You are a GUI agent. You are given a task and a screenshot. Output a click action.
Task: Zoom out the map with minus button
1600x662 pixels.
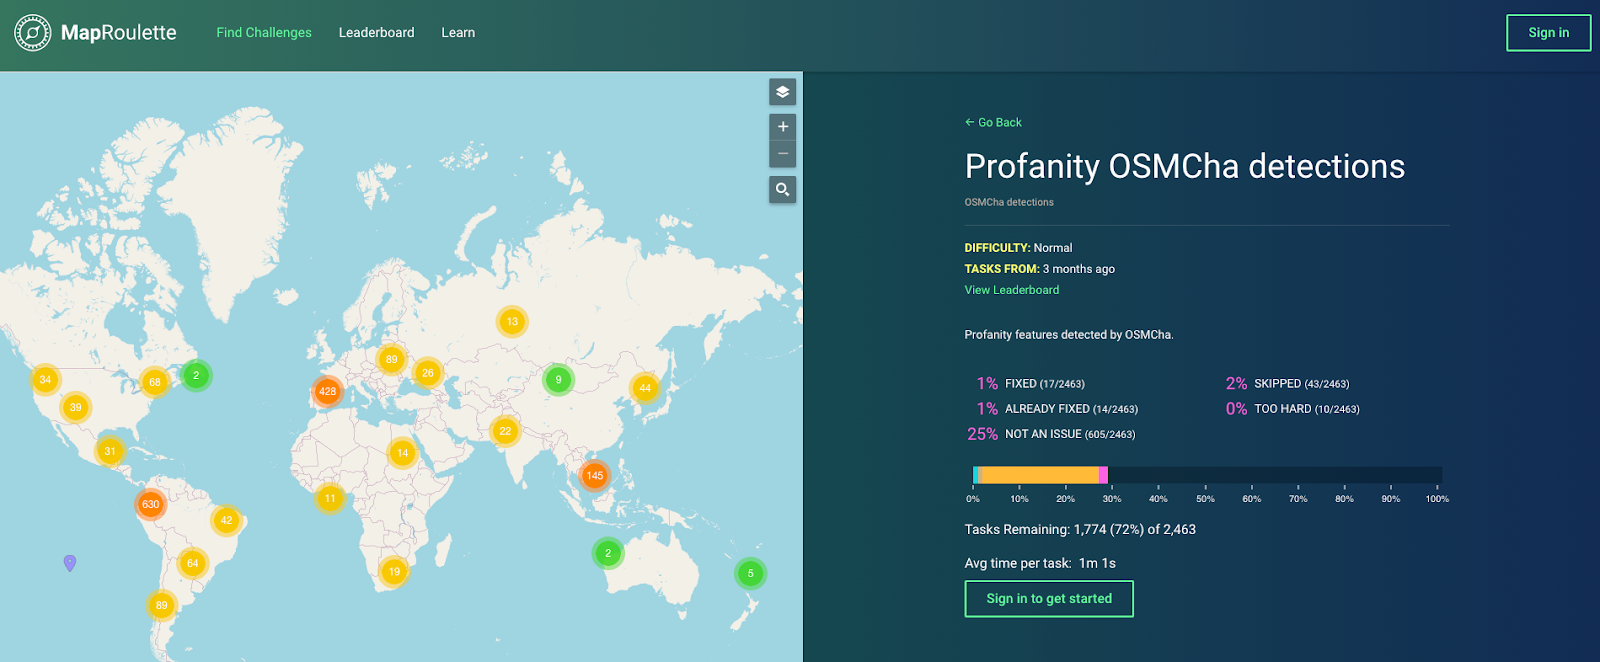[x=782, y=154]
